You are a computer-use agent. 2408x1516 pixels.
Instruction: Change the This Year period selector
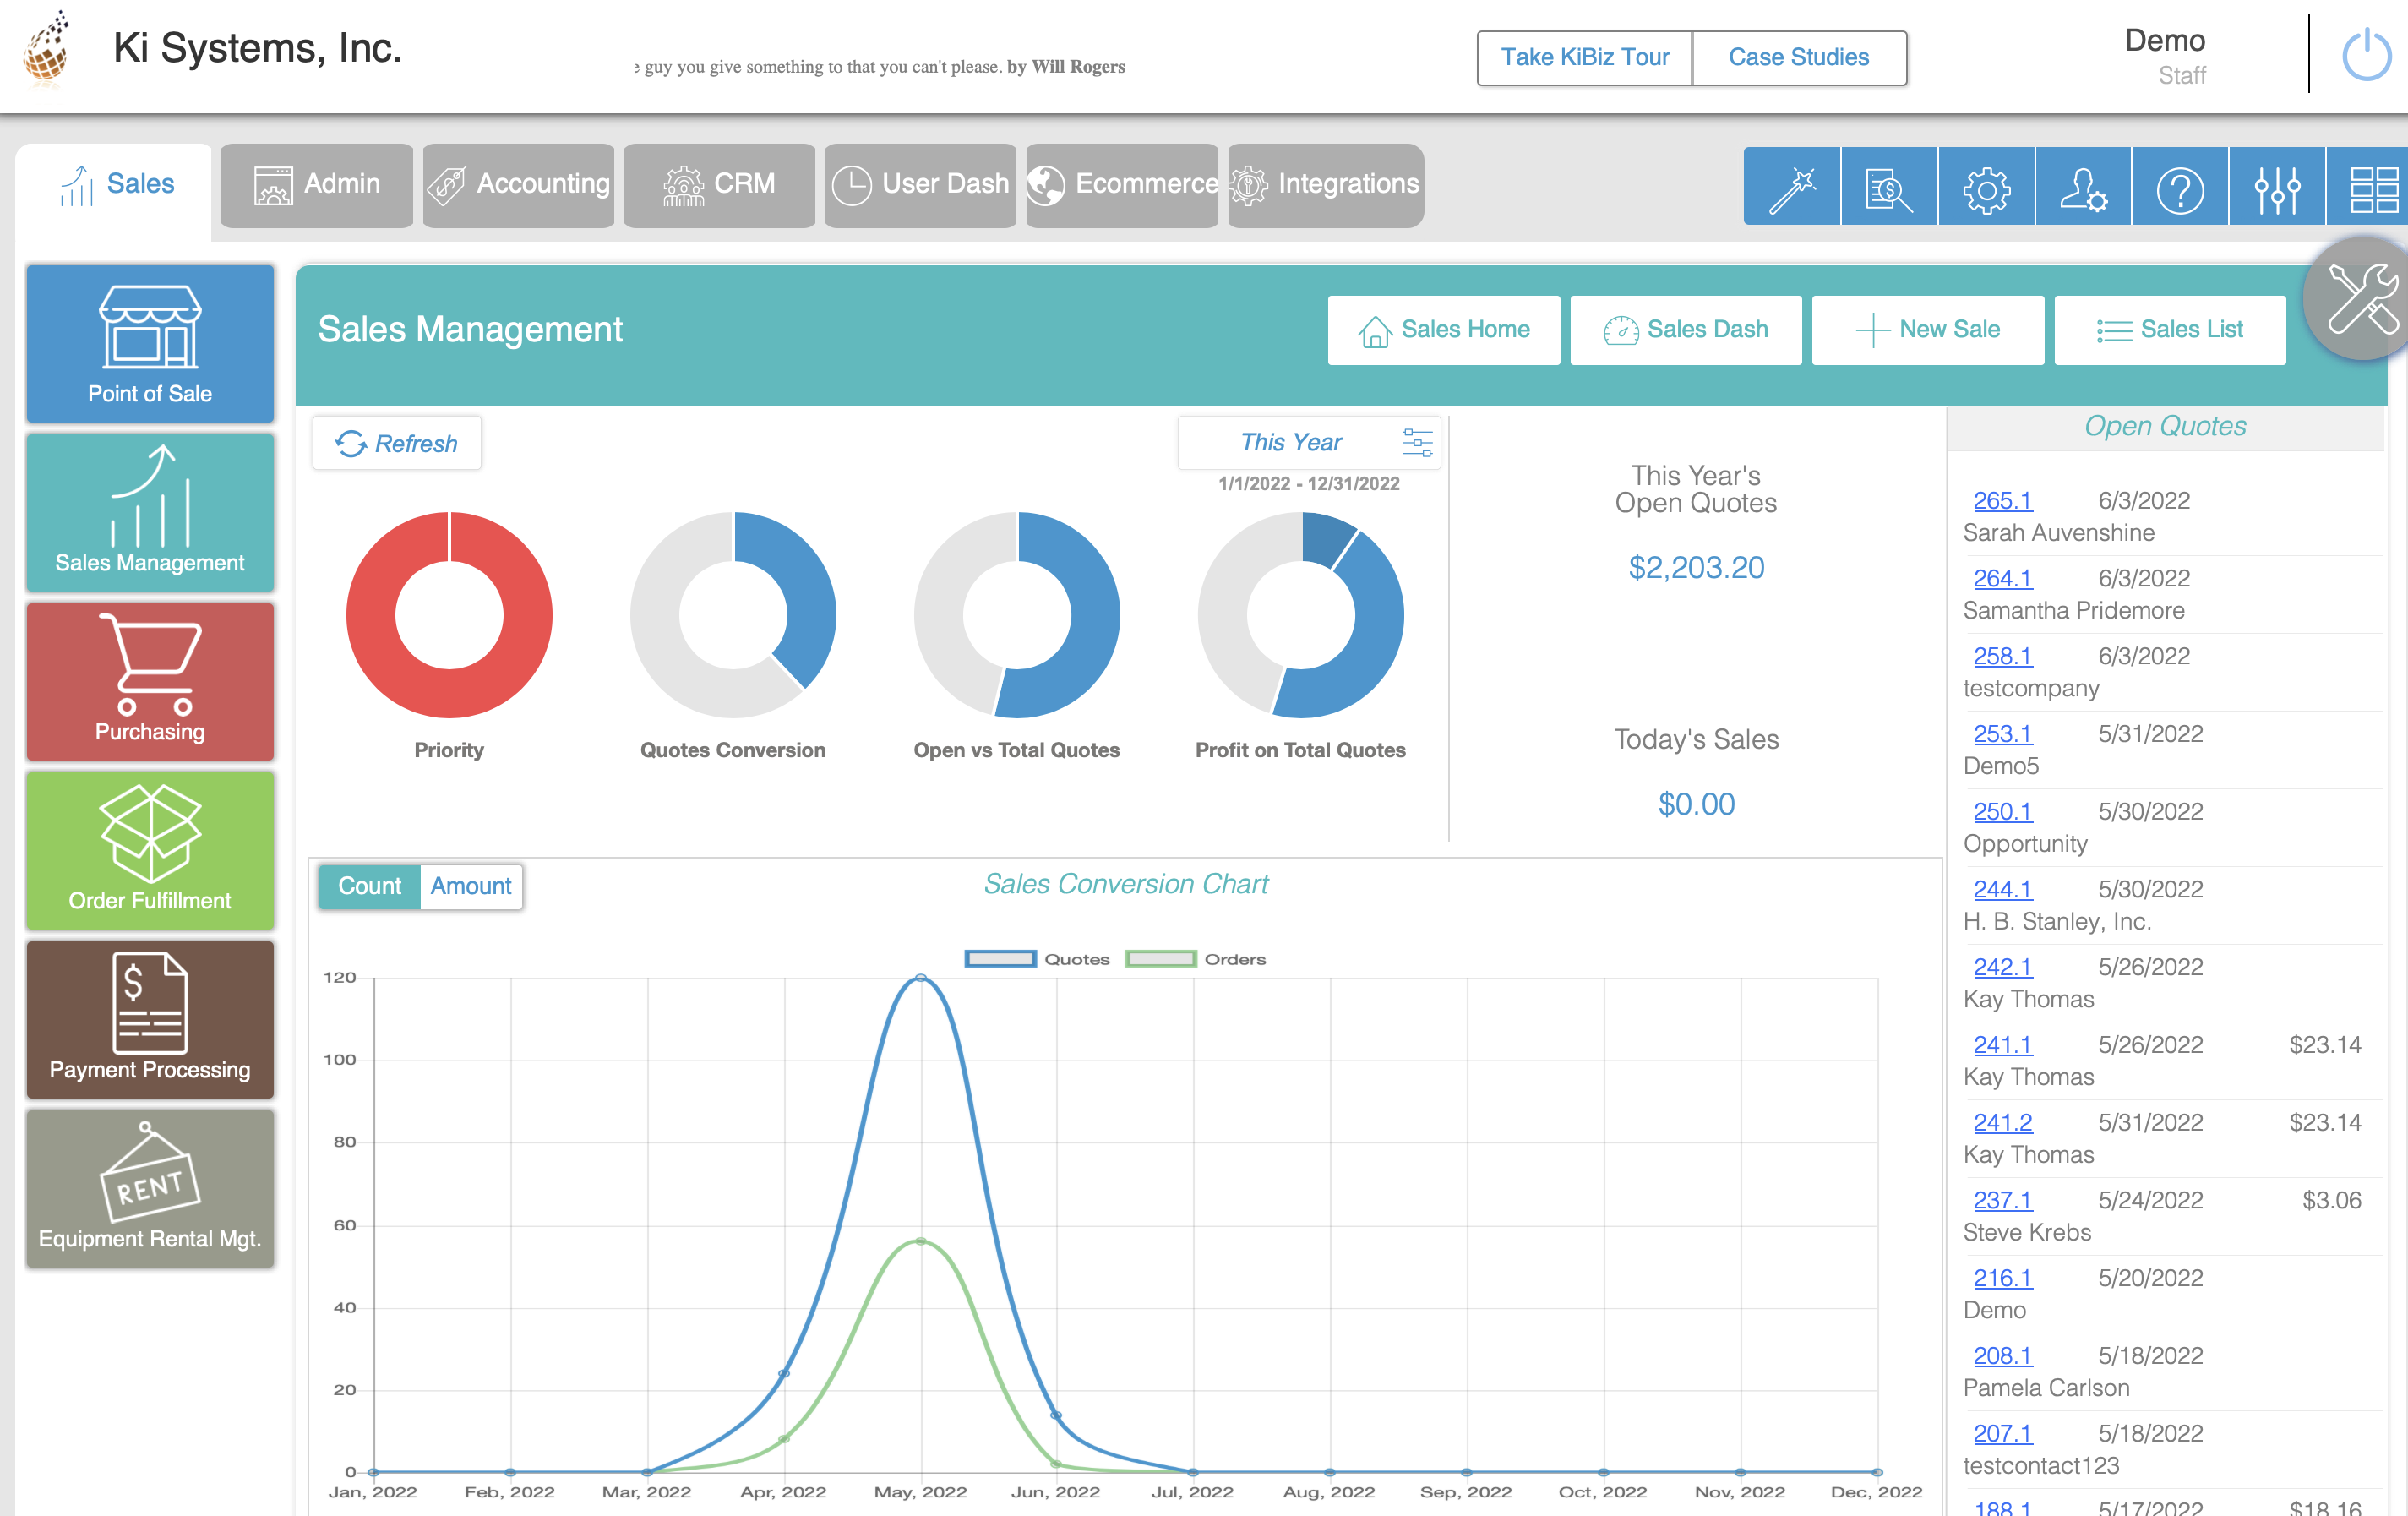pyautogui.click(x=1291, y=441)
